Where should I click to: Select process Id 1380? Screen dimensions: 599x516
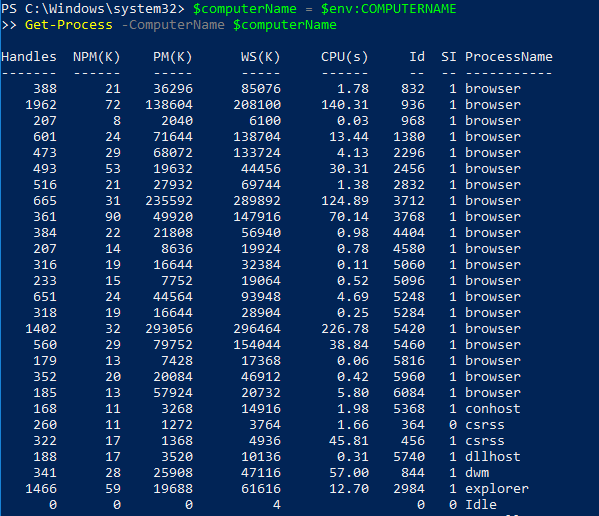pyautogui.click(x=409, y=137)
